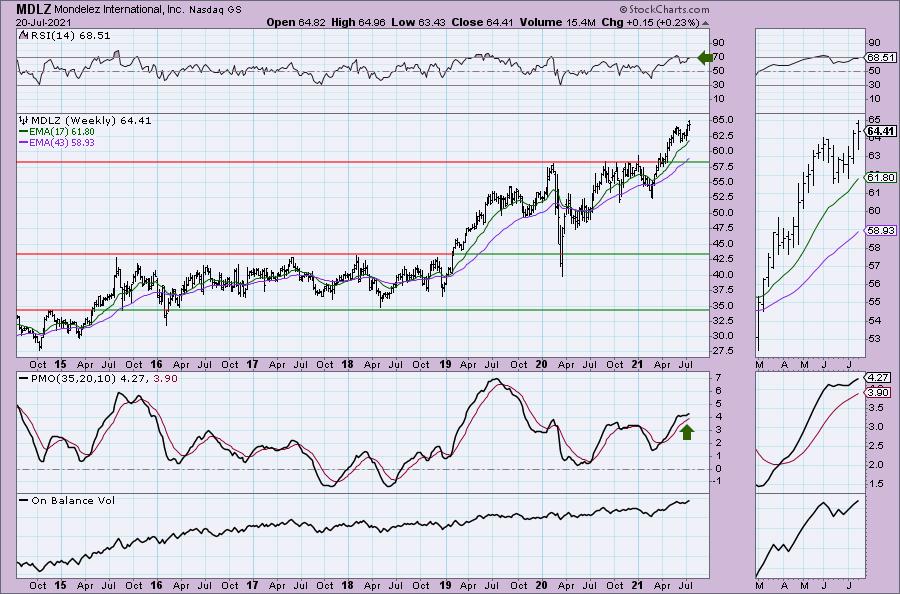Click the 90 level on main RSI axis

pyautogui.click(x=719, y=43)
